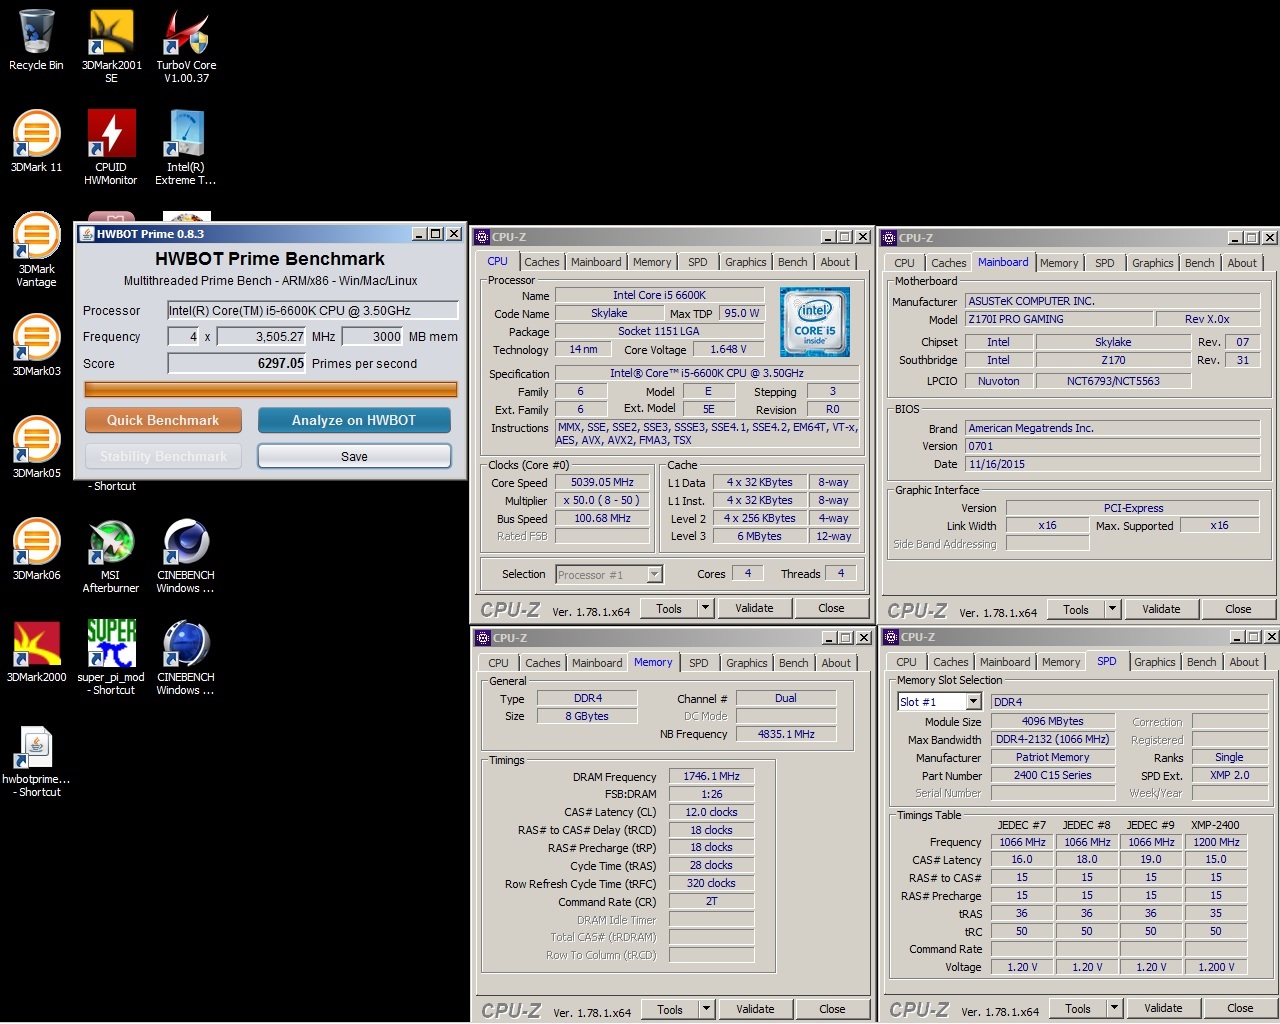Launch Intel Extreme Tuning shortcut
This screenshot has width=1280, height=1024.
click(x=186, y=148)
